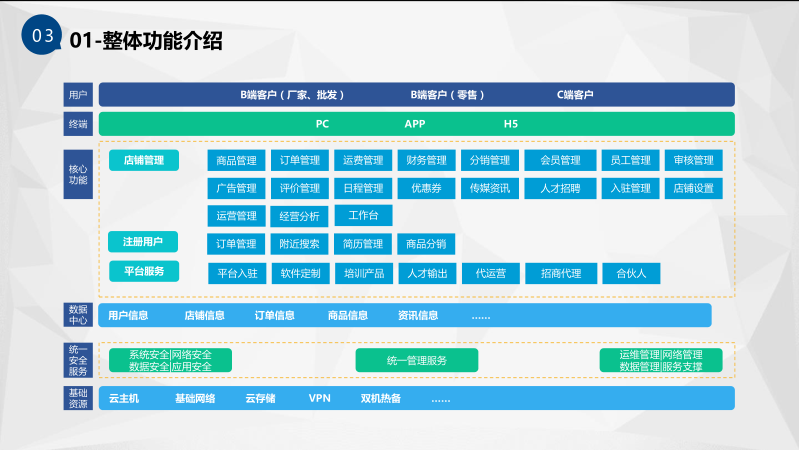The image size is (800, 450).
Task: Click the 经营分析 box
Action: (299, 216)
